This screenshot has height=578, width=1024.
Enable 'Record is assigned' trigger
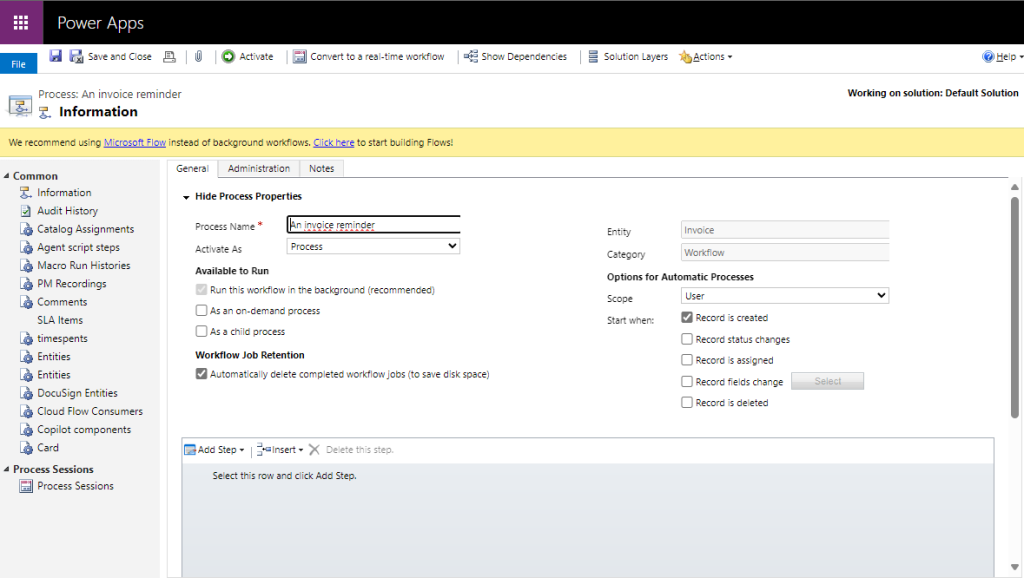tap(687, 360)
